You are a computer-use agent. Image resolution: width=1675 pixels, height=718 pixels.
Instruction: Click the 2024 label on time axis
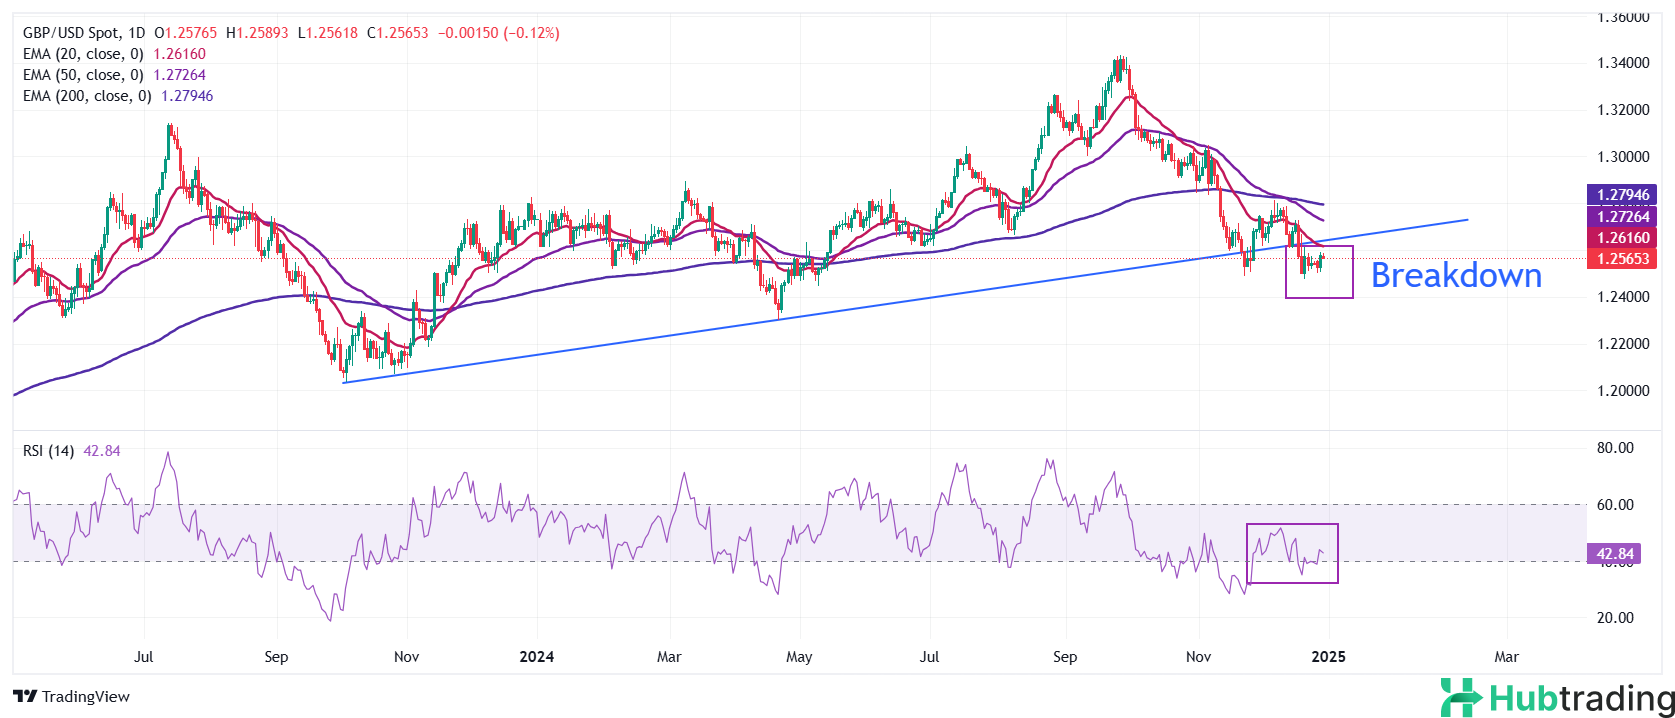tap(537, 657)
